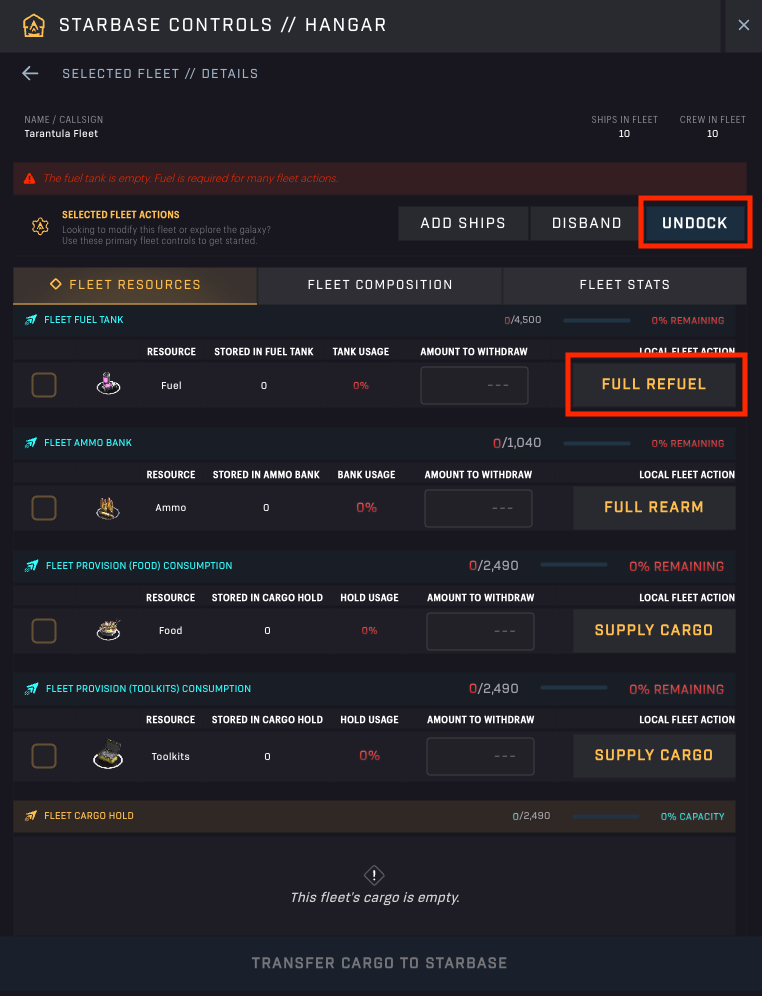Click the Fuel resource icon
The image size is (762, 996).
click(x=107, y=384)
